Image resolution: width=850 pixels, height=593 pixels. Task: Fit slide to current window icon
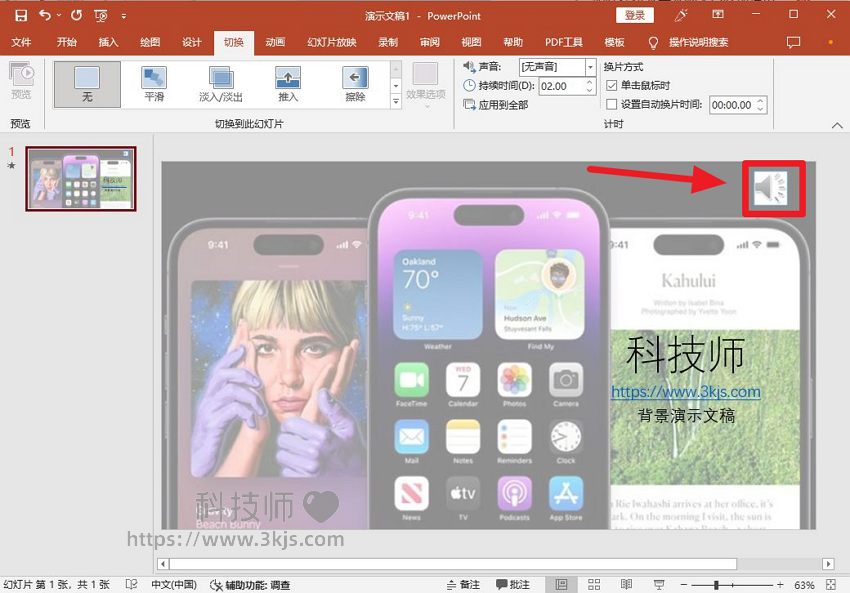831,584
